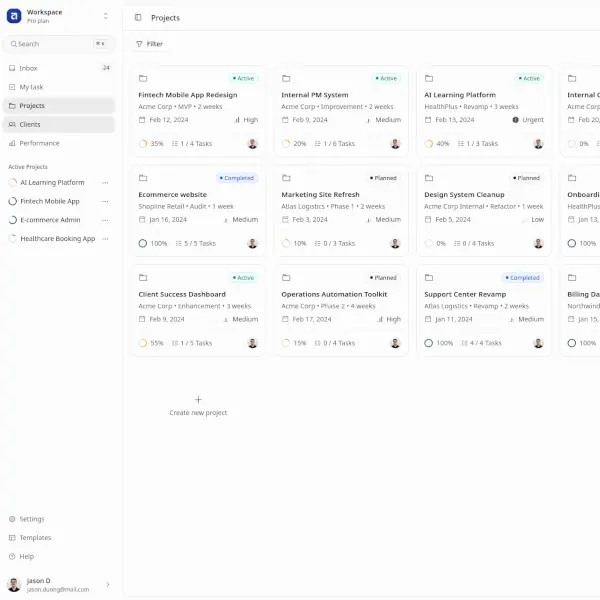
Task: Click folder icon on Operations Automation Toolkit card
Action: pyautogui.click(x=286, y=277)
